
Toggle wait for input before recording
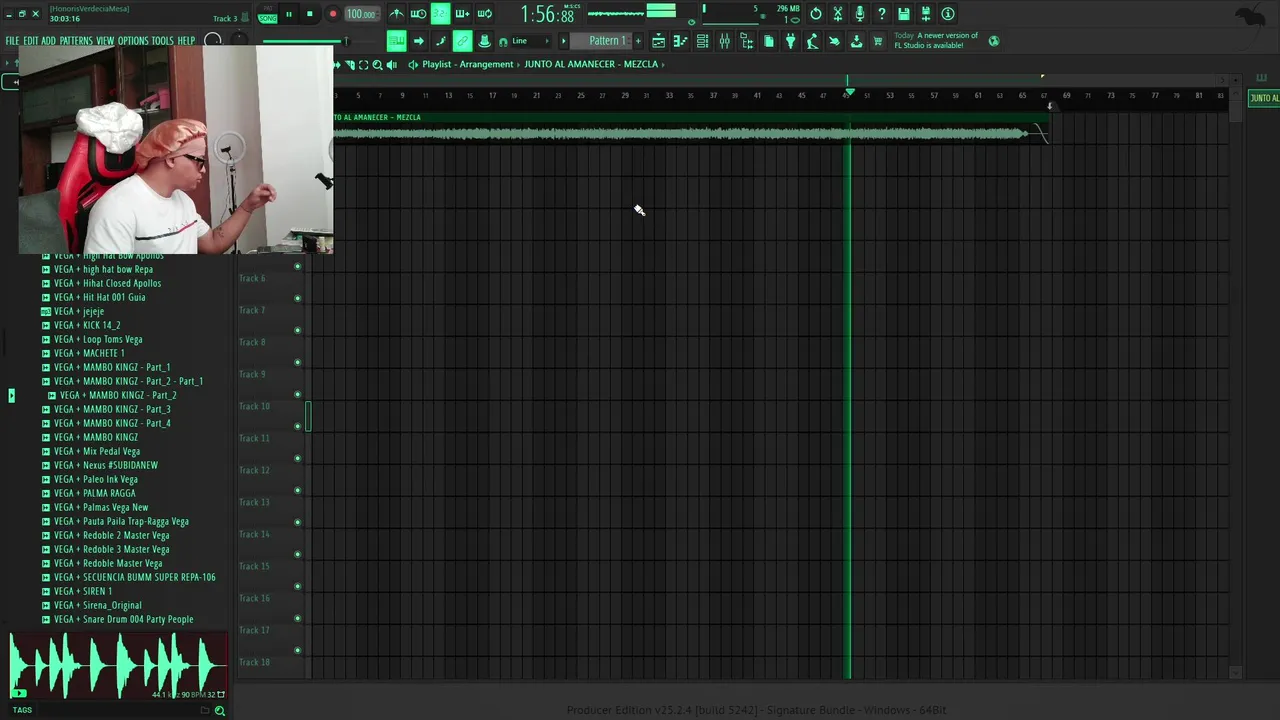point(418,14)
